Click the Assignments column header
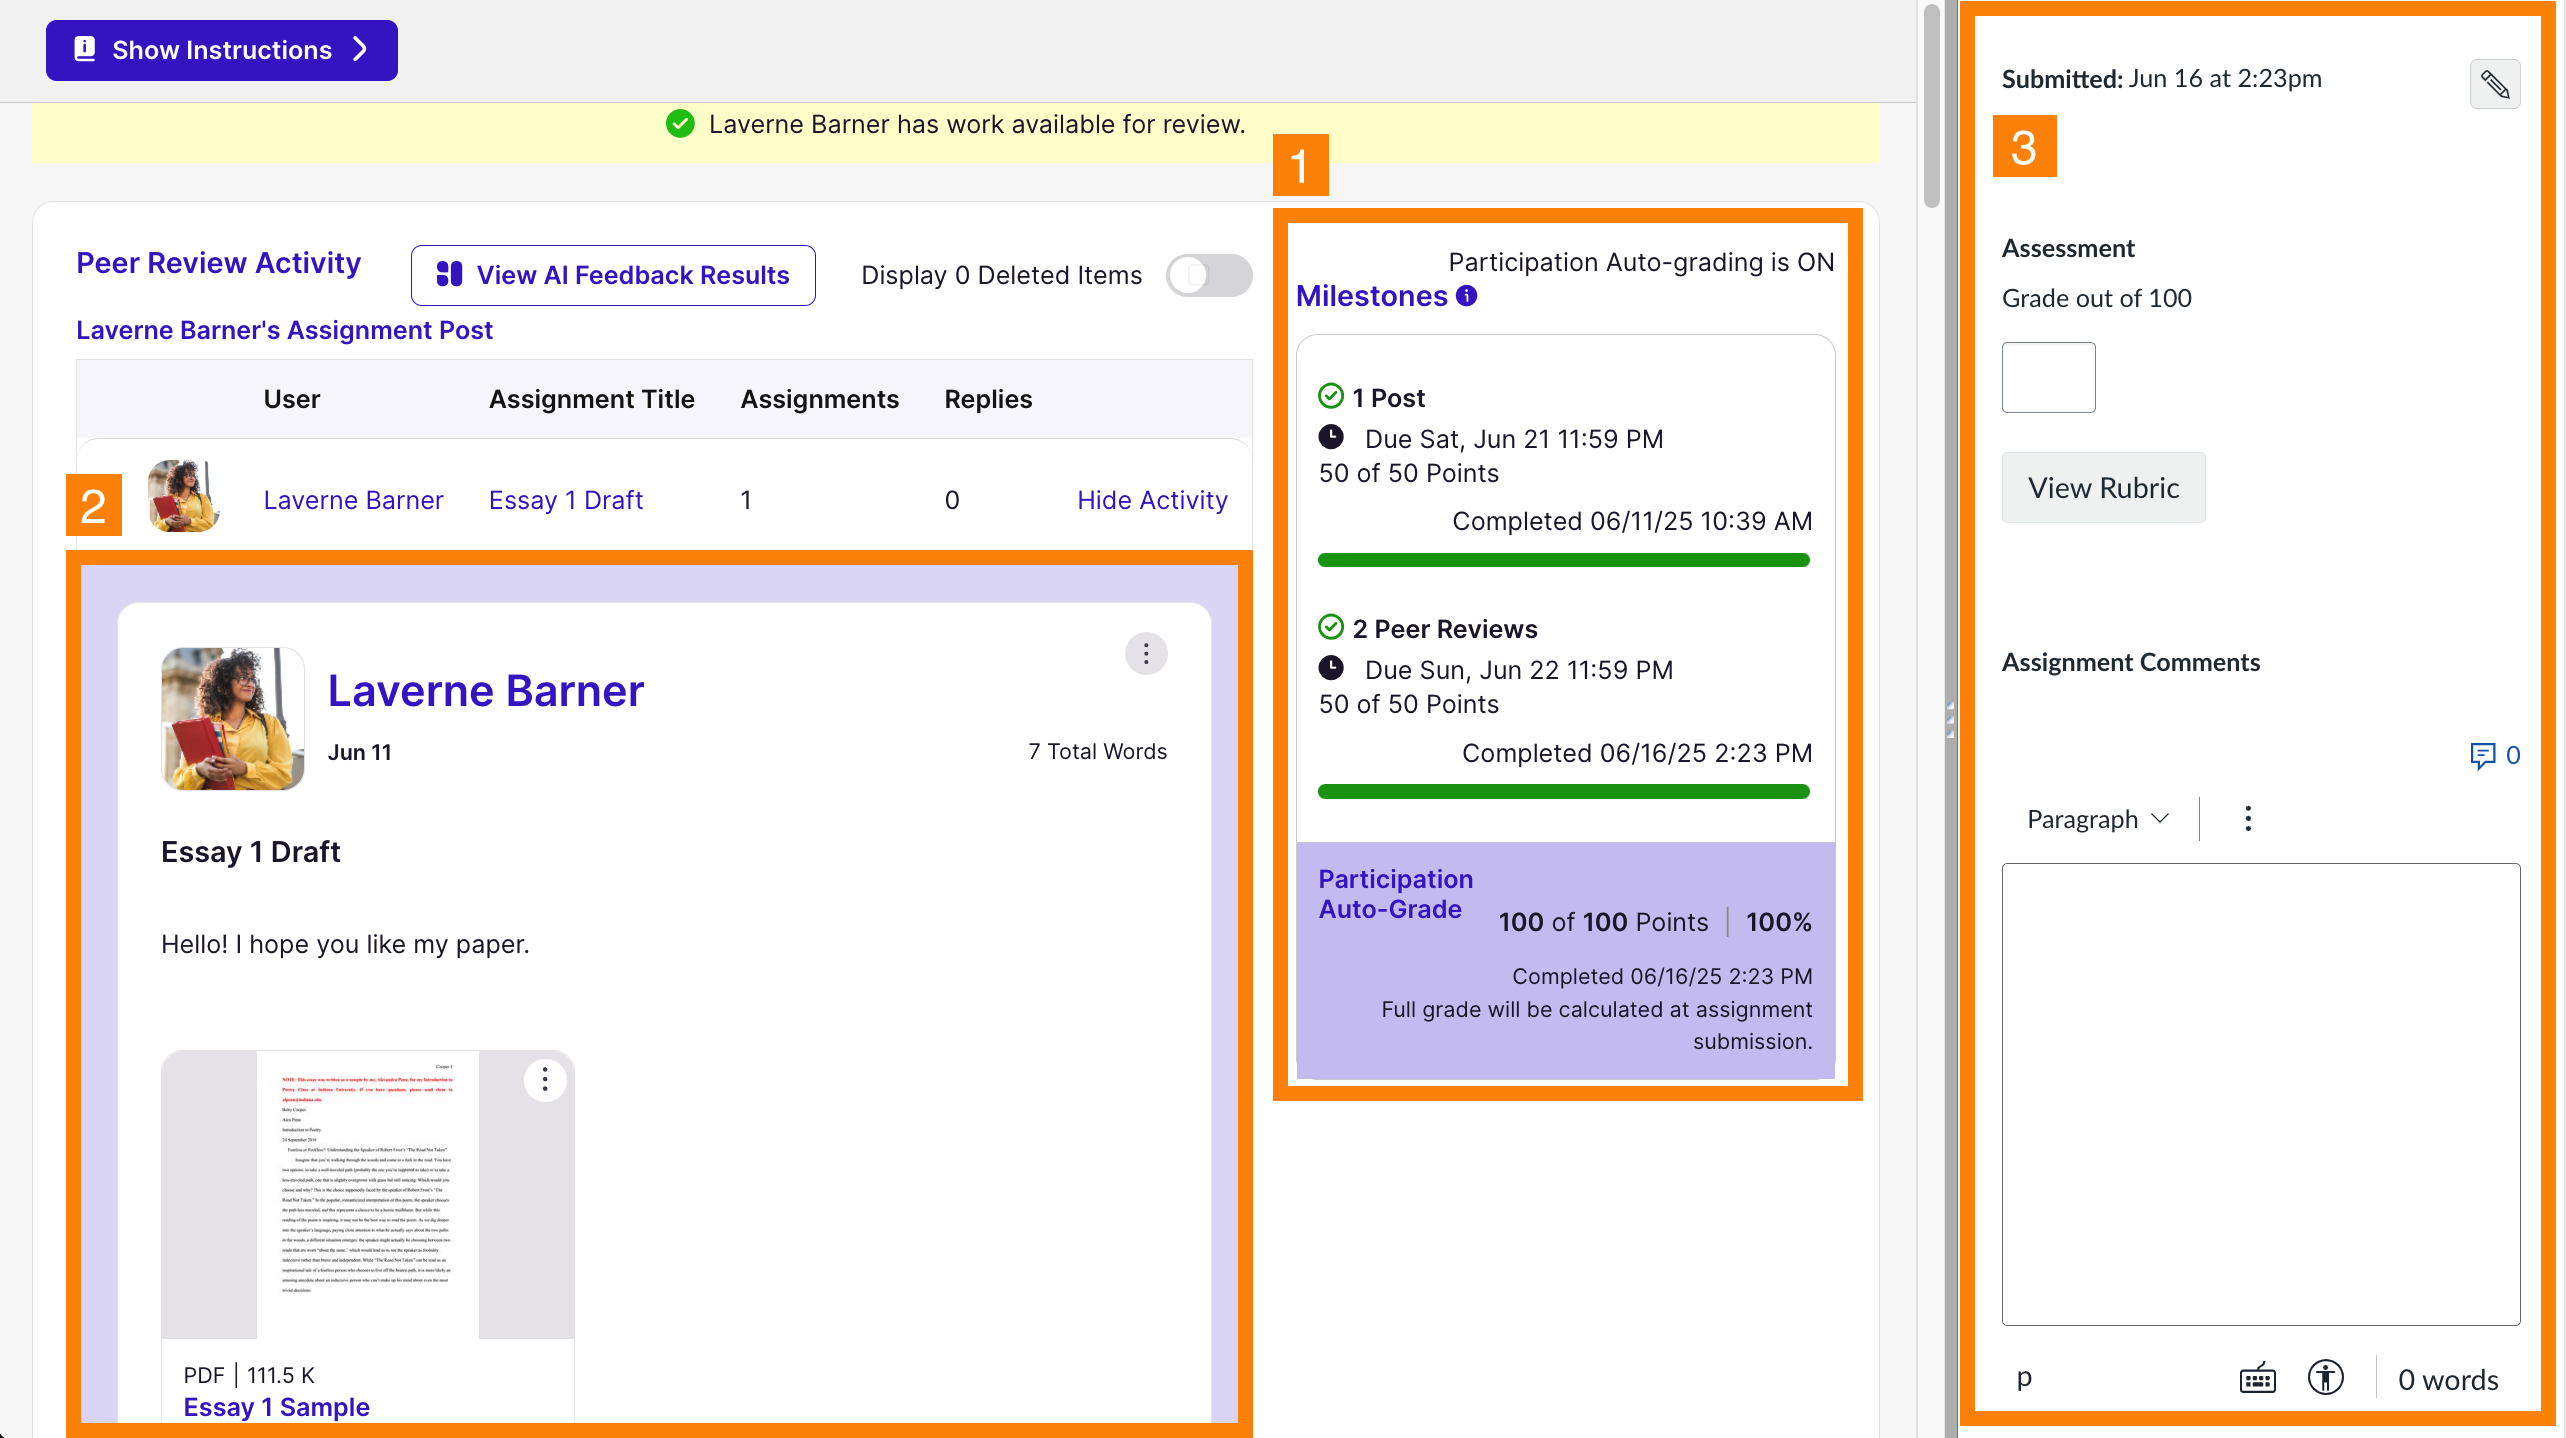The image size is (2566, 1438). 819,398
